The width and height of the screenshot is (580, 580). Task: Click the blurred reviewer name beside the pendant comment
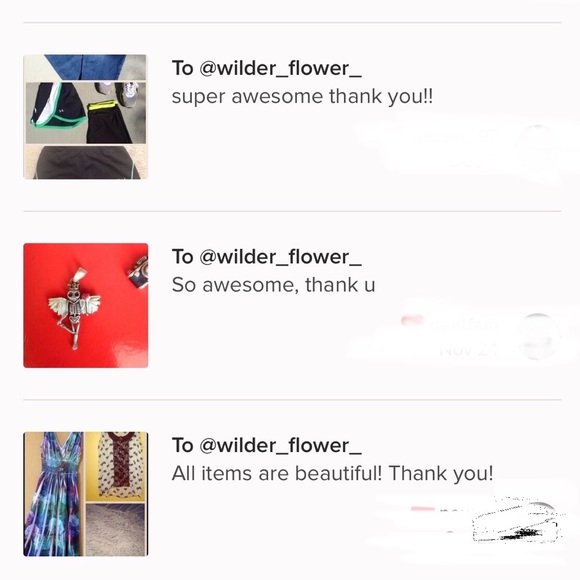[463, 325]
